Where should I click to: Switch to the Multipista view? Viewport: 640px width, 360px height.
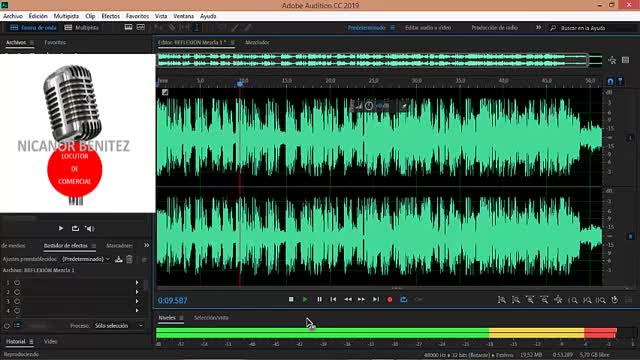[82, 28]
